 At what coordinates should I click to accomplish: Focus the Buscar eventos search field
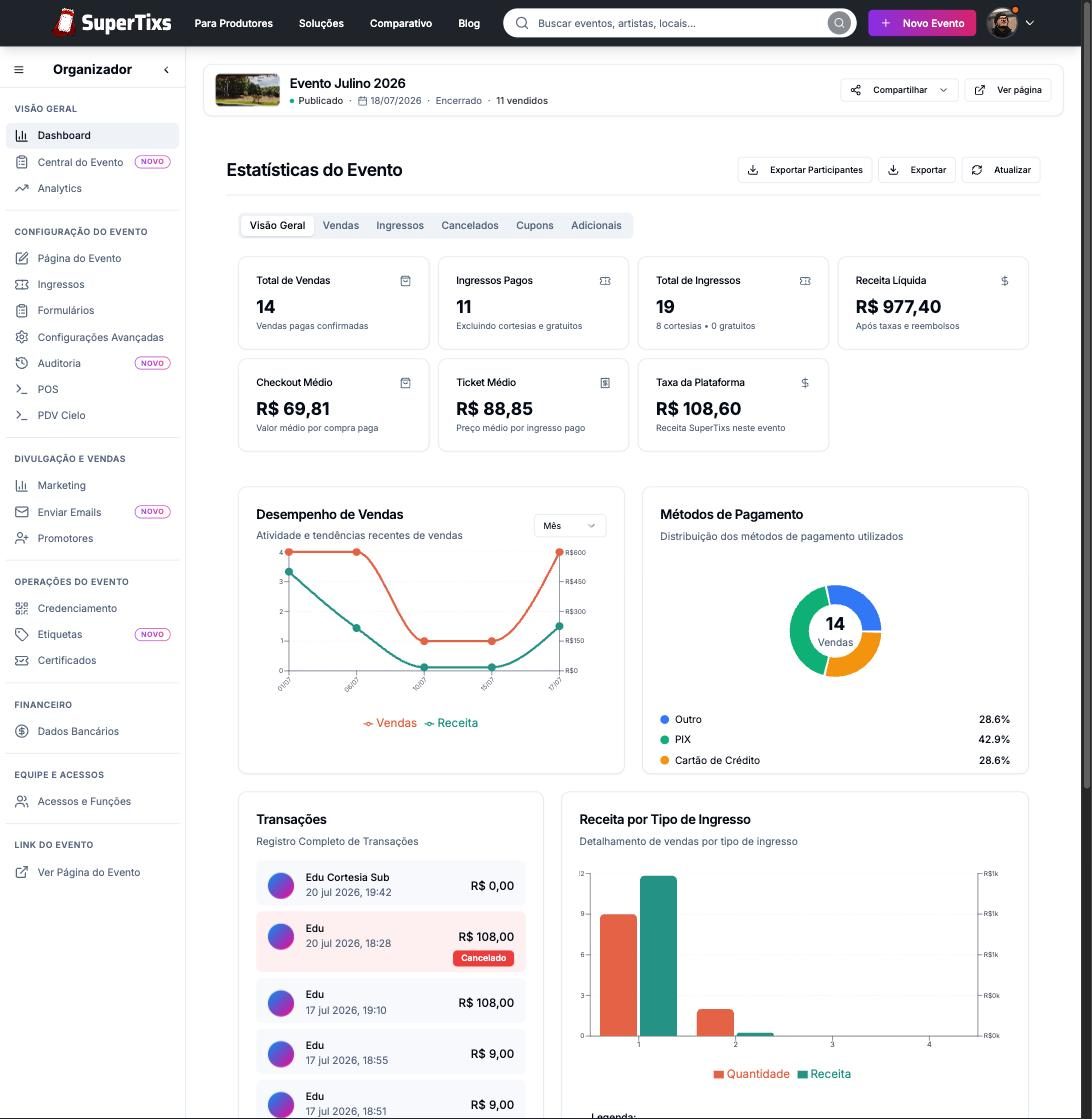678,23
